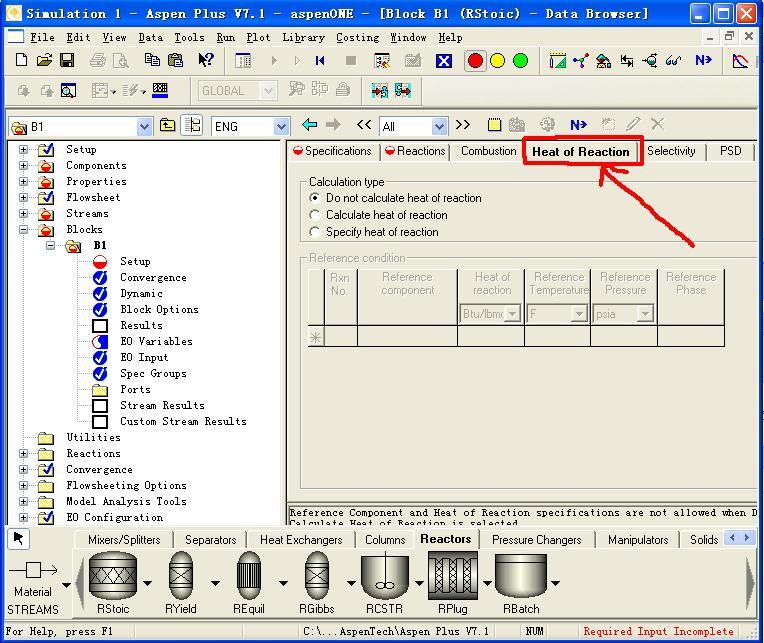The height and width of the screenshot is (643, 764).
Task: Click the yellow Comments note icon
Action: tap(494, 125)
